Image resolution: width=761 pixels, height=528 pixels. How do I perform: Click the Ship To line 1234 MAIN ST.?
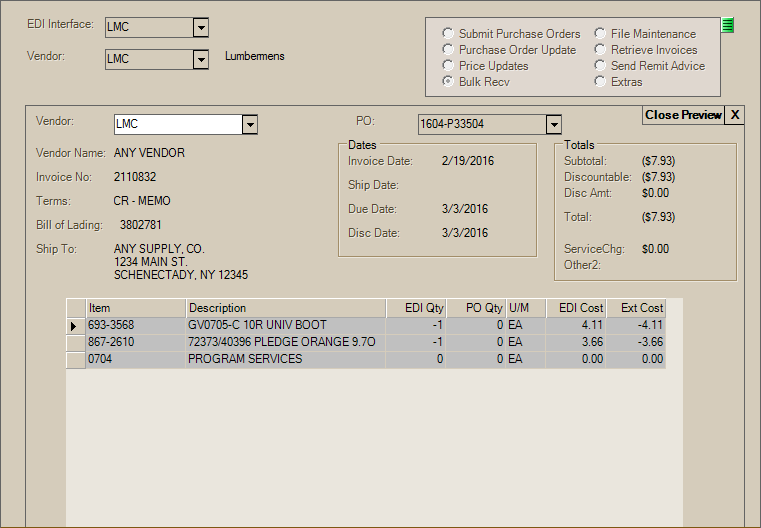(150, 262)
